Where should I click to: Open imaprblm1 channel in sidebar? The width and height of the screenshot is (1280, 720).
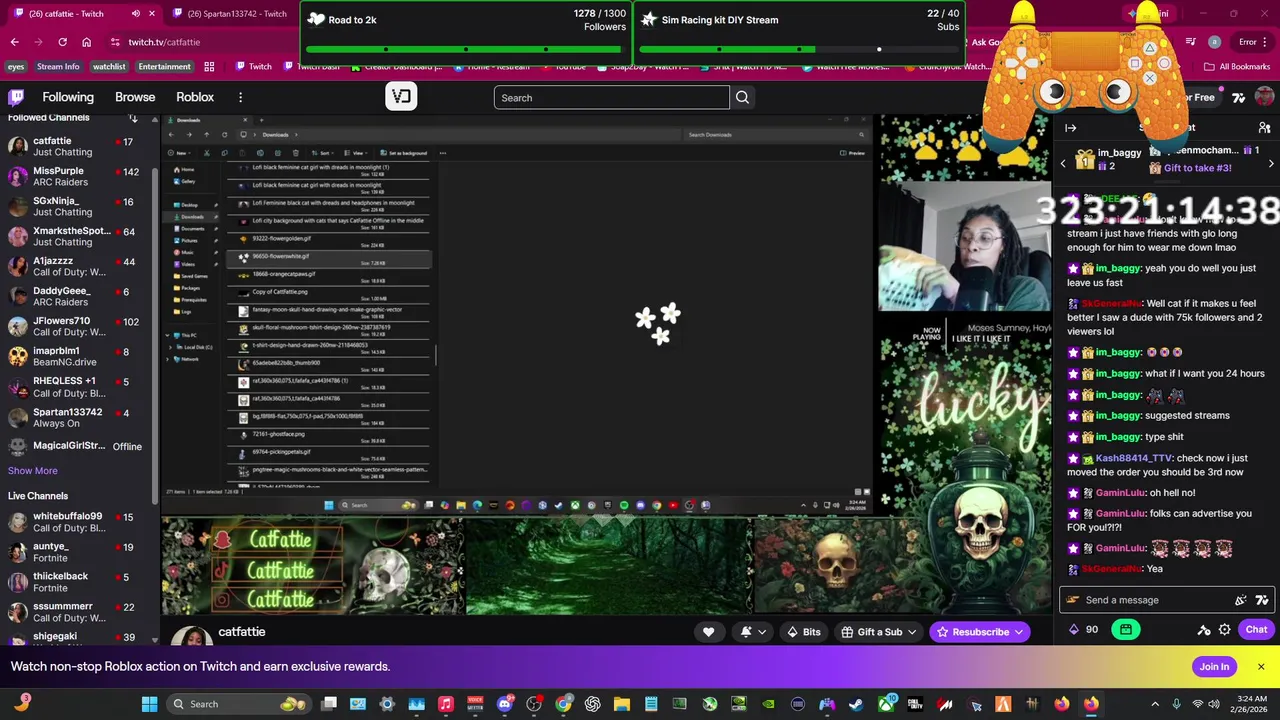(x=77, y=356)
